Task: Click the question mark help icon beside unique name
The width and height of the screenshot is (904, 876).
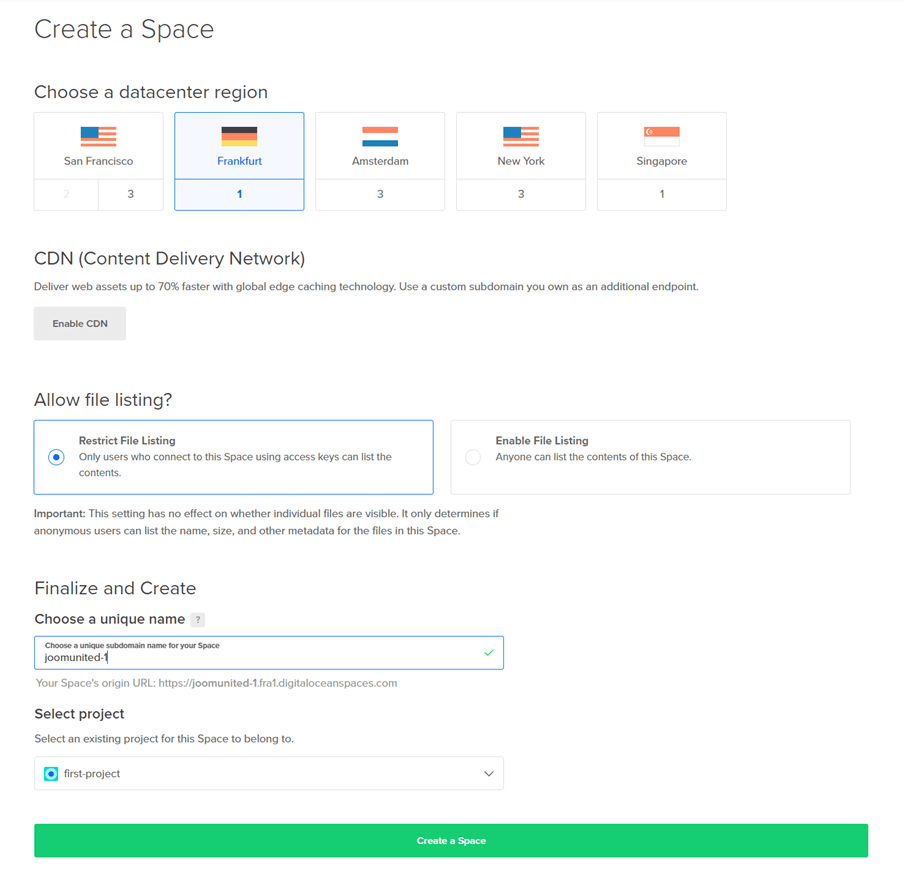Action: [x=197, y=620]
